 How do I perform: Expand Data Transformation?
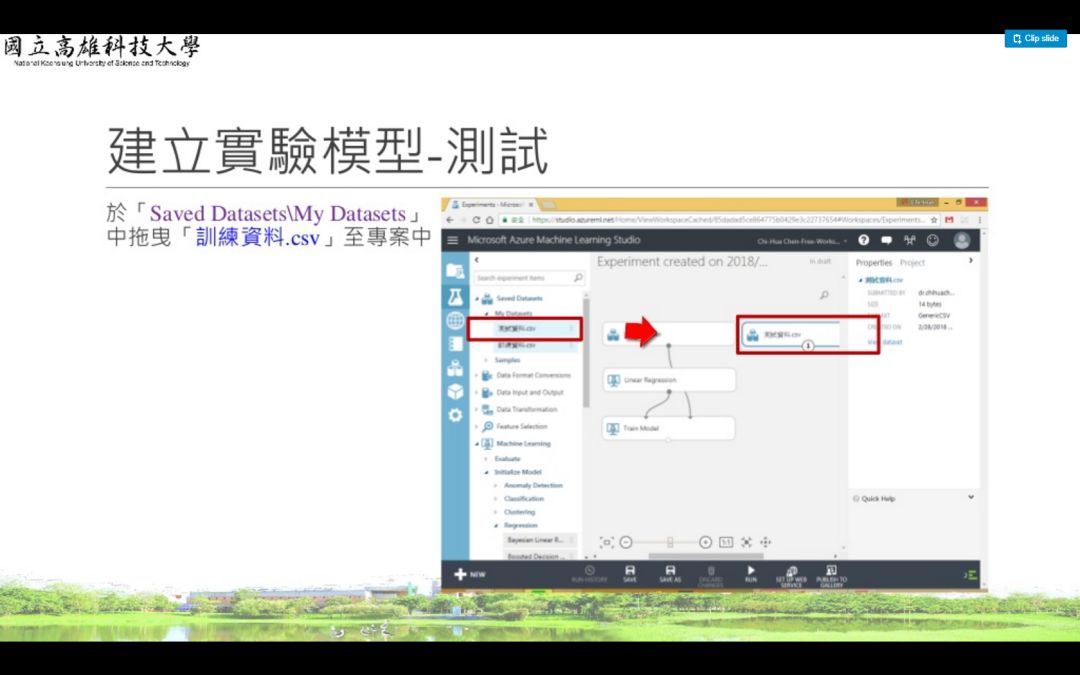tap(477, 410)
